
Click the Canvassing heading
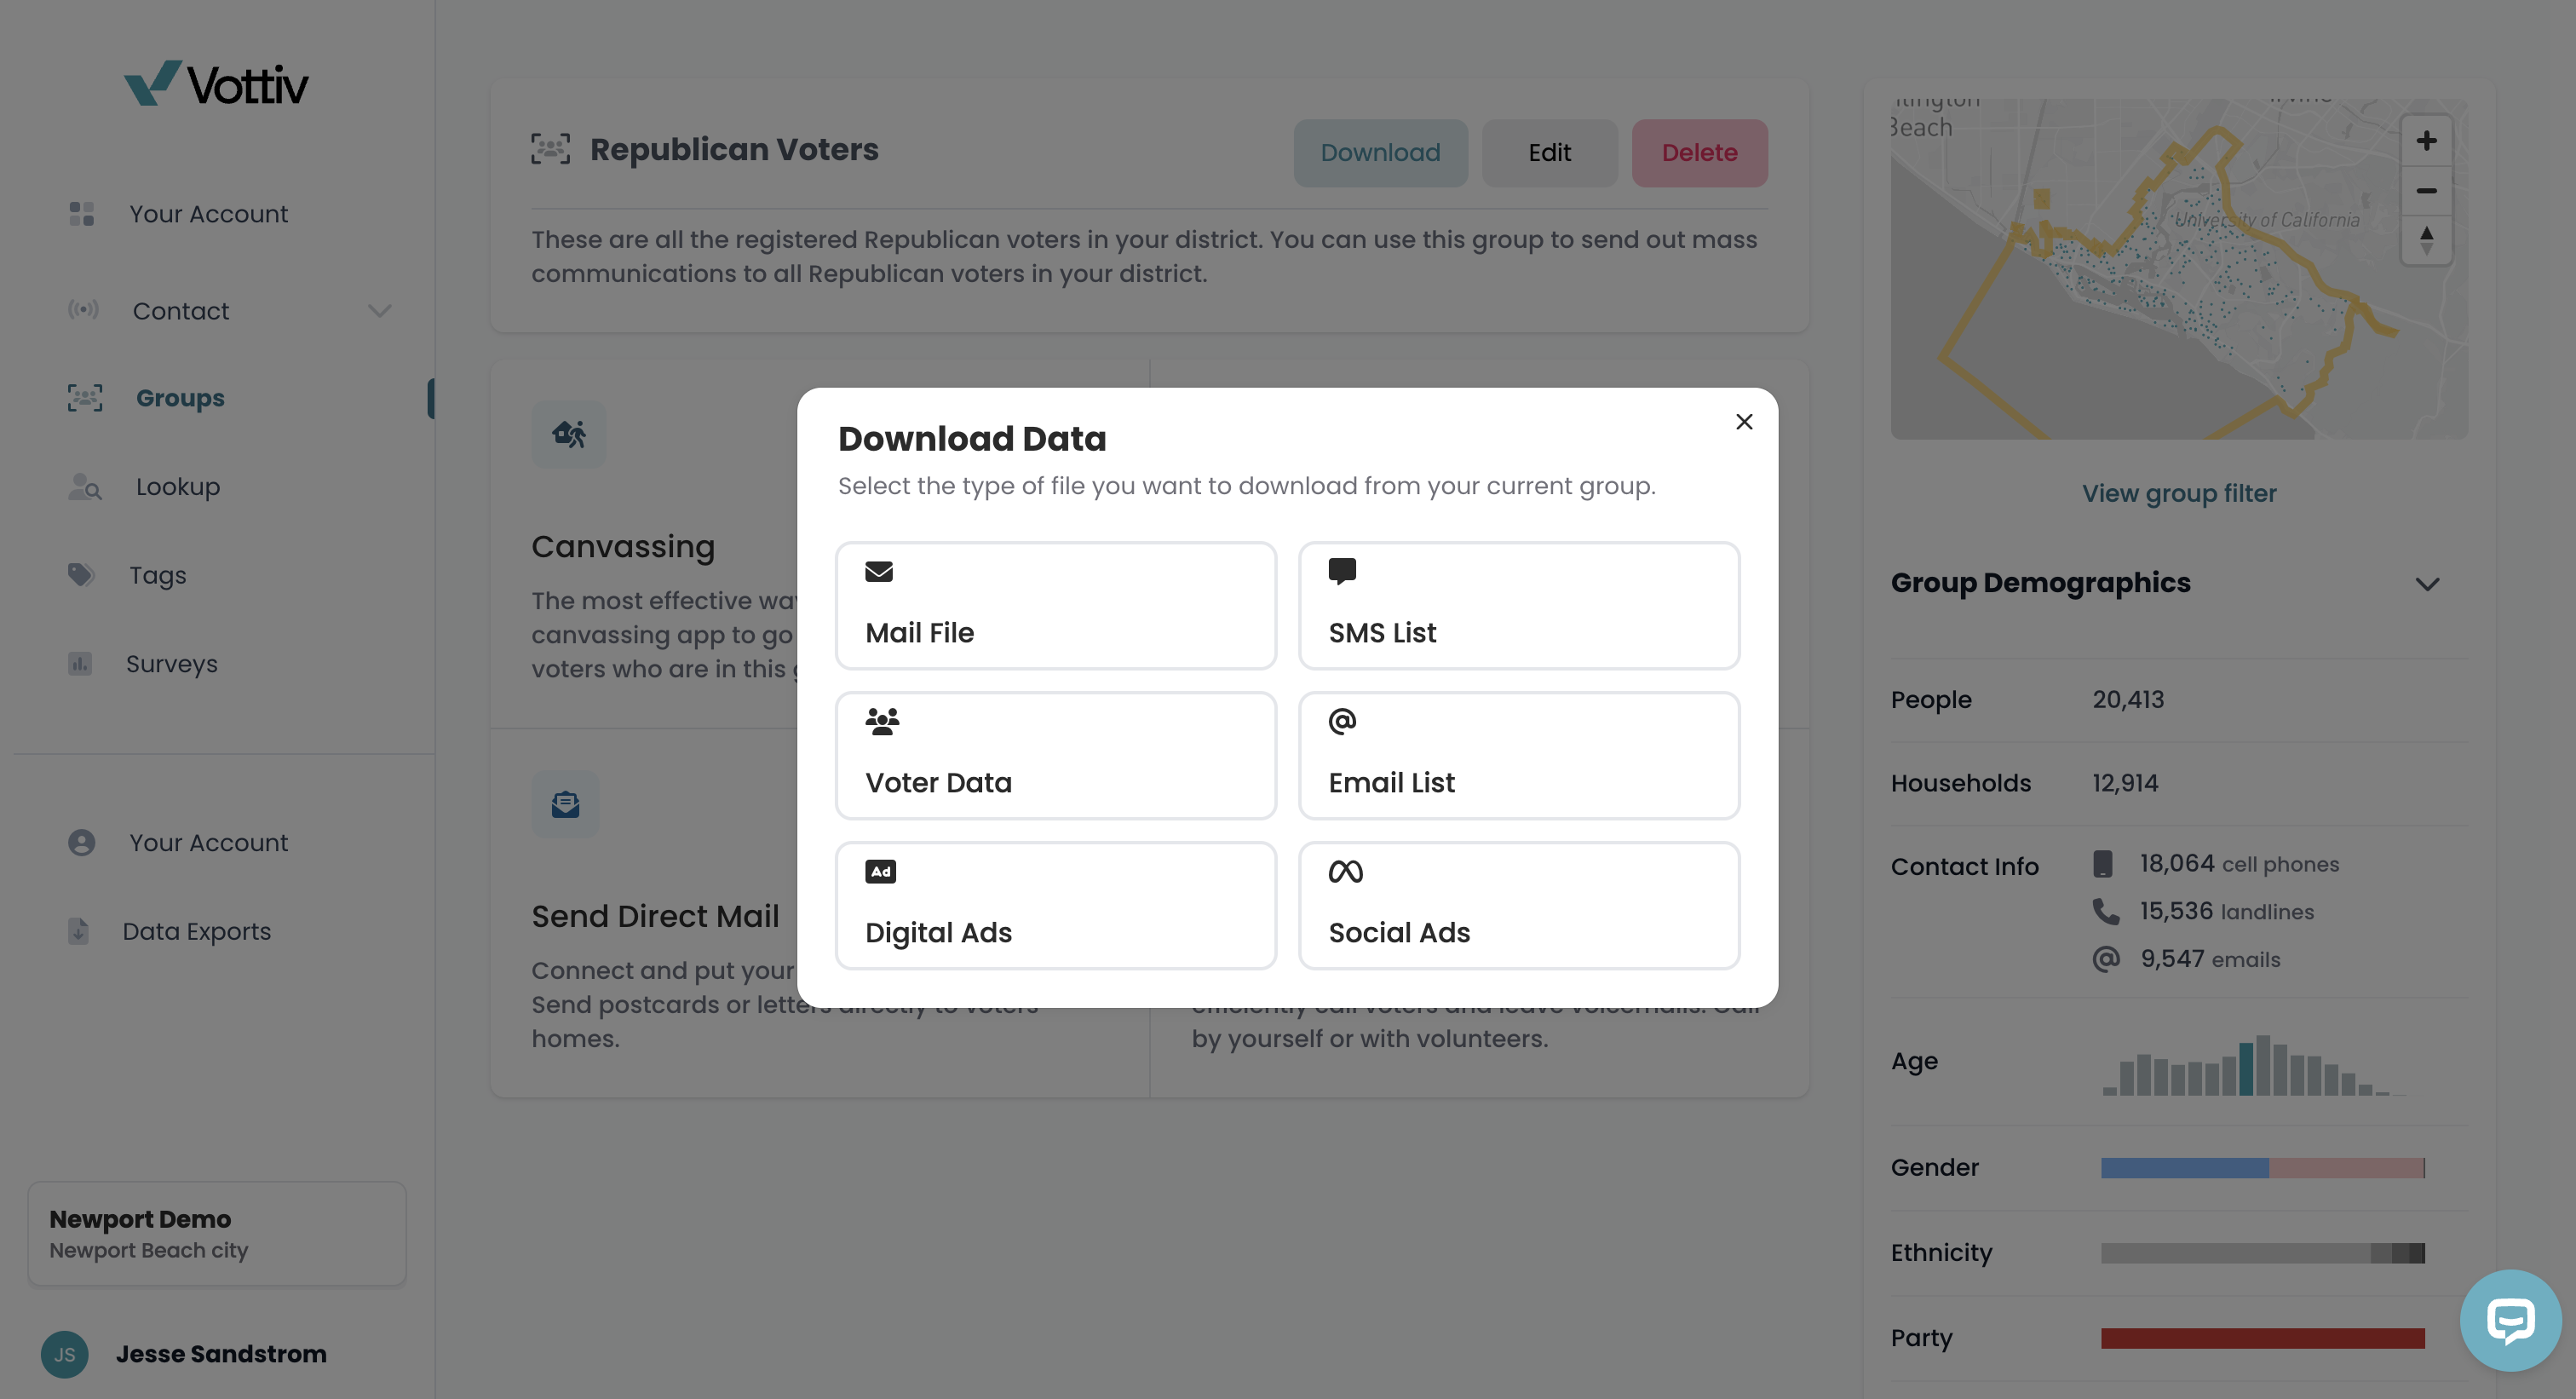[623, 547]
